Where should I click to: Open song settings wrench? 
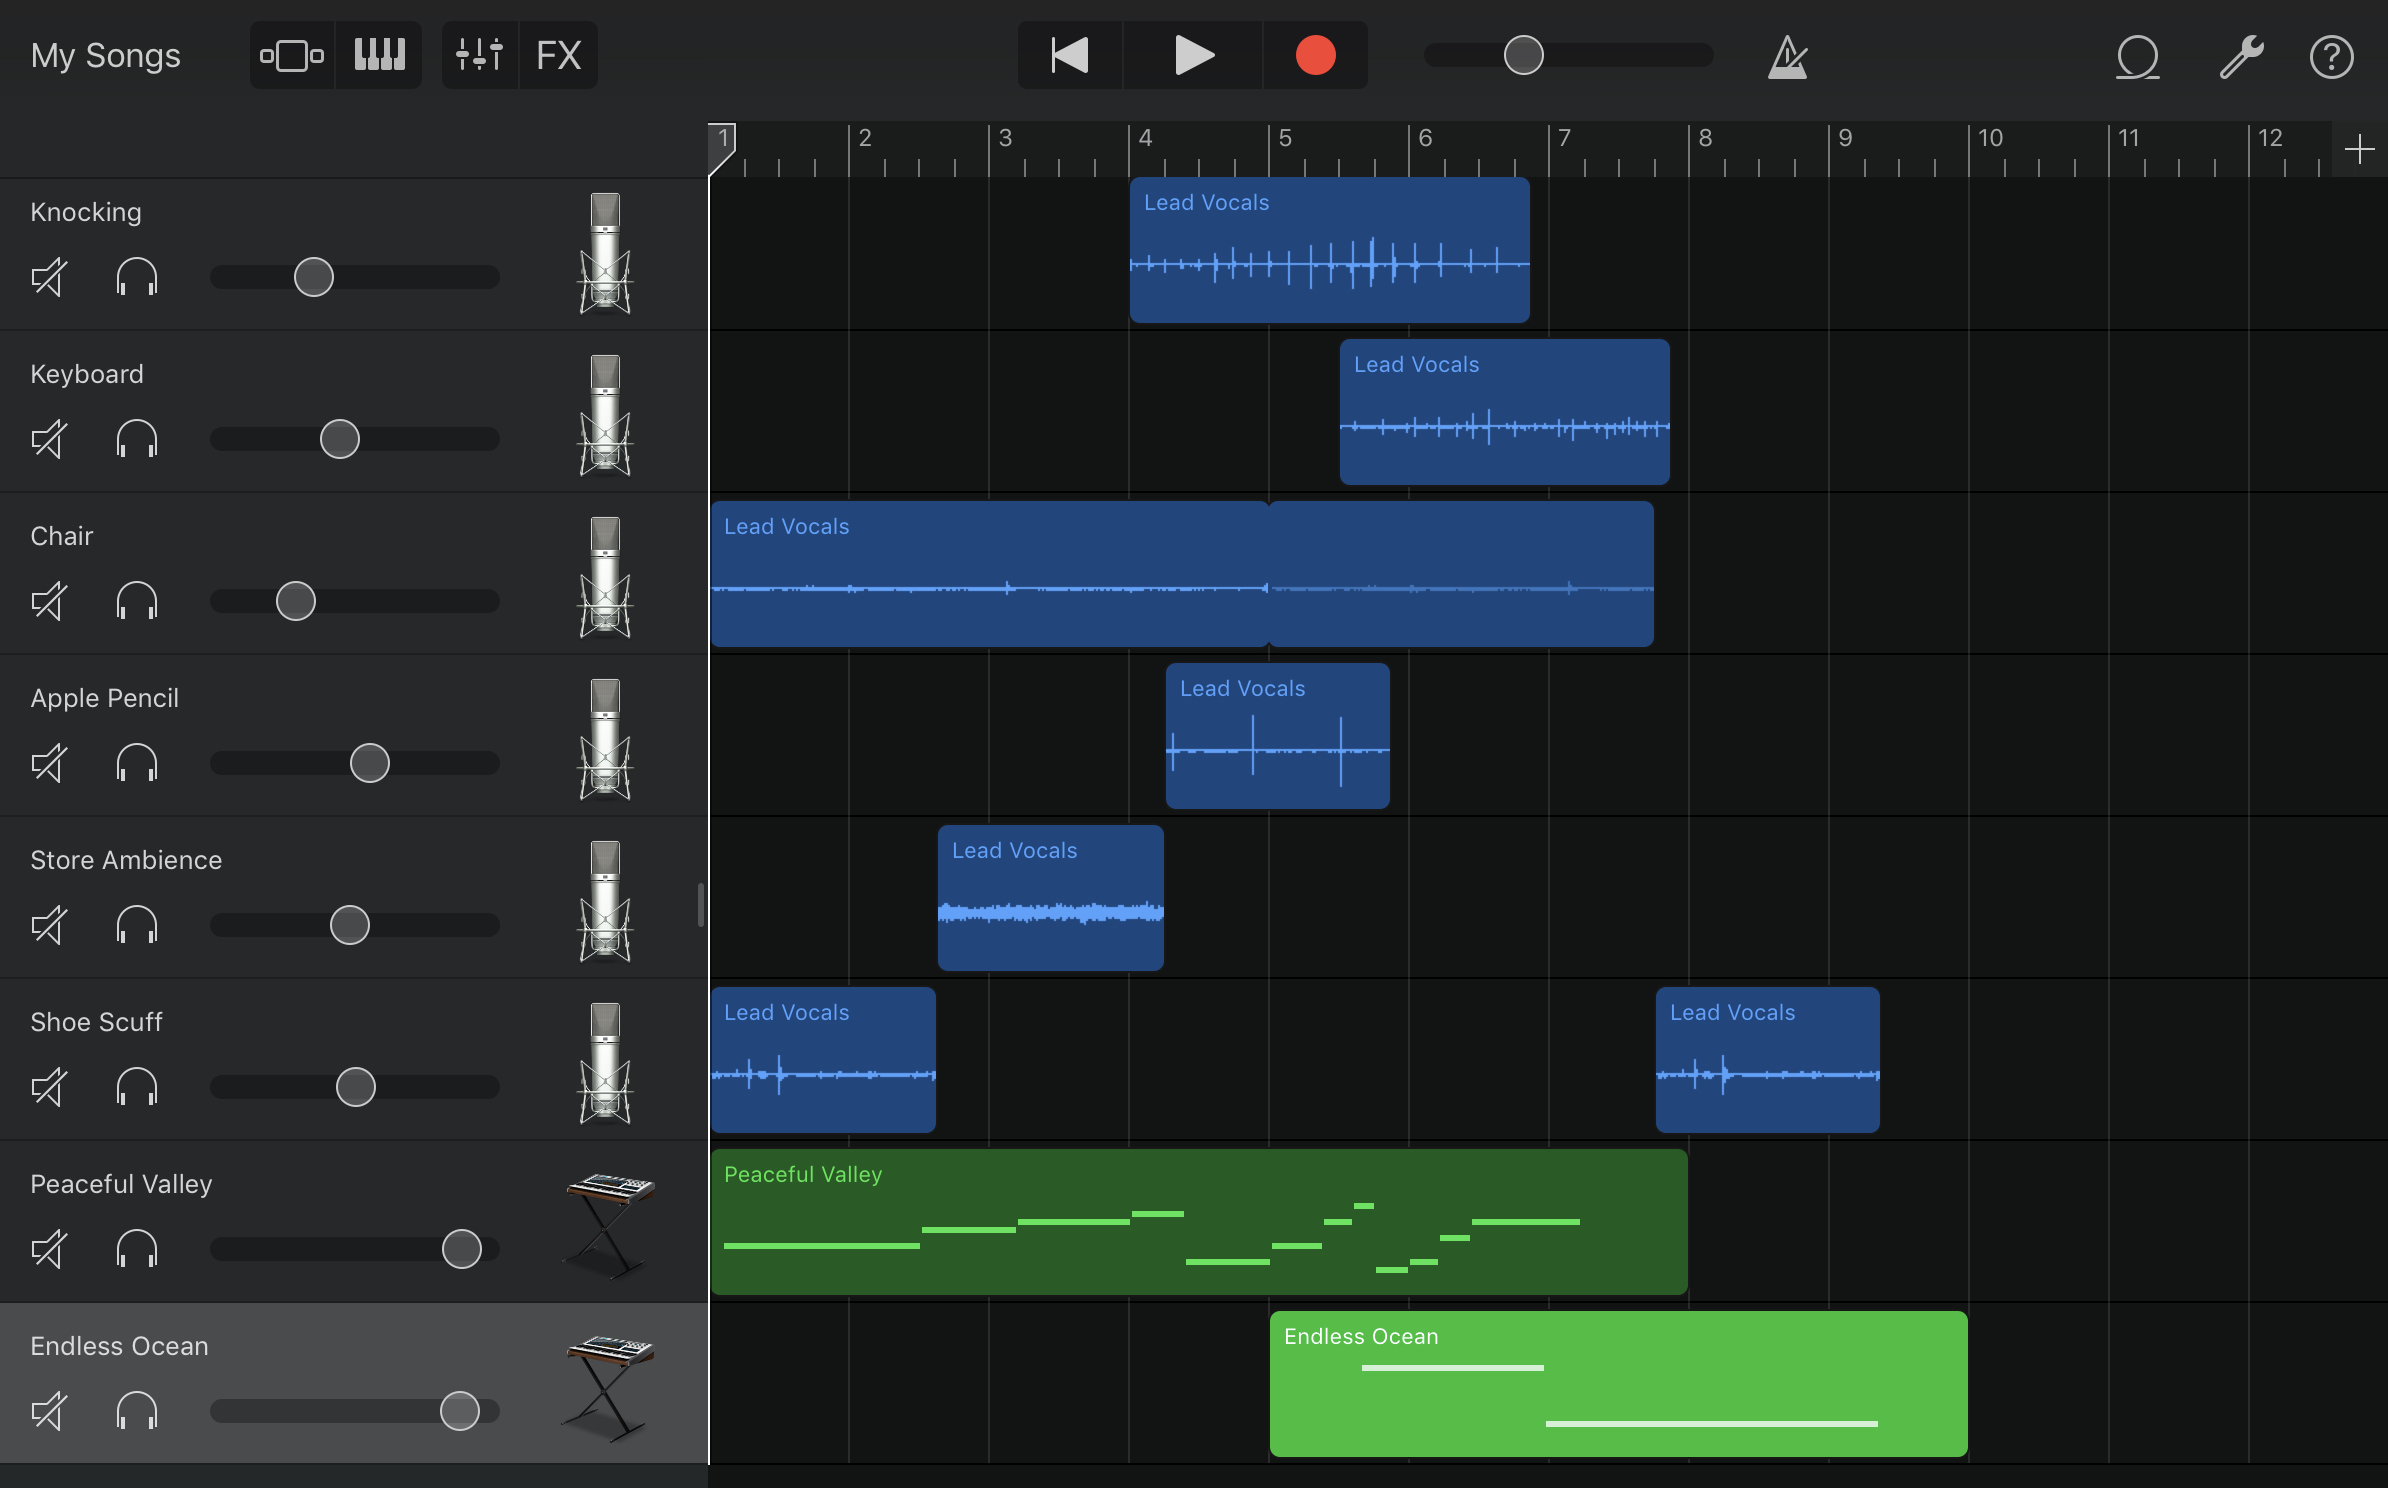point(2241,57)
